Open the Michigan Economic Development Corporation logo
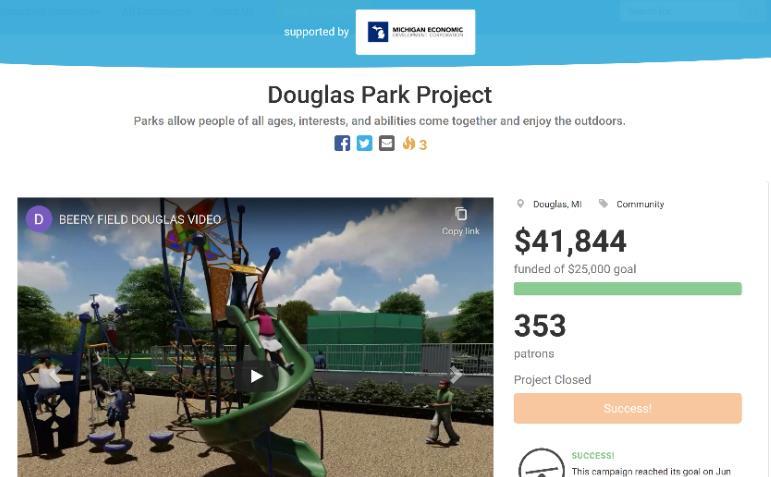771x477 pixels. click(415, 32)
